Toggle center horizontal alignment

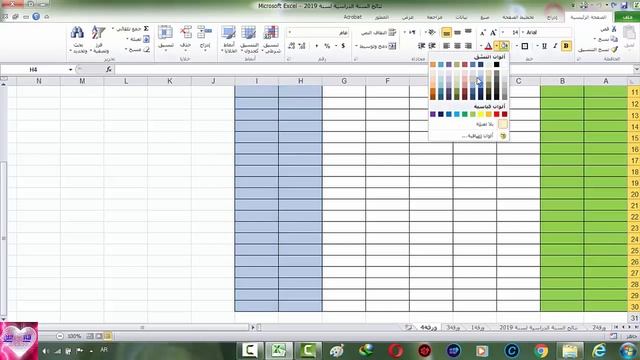[458, 46]
